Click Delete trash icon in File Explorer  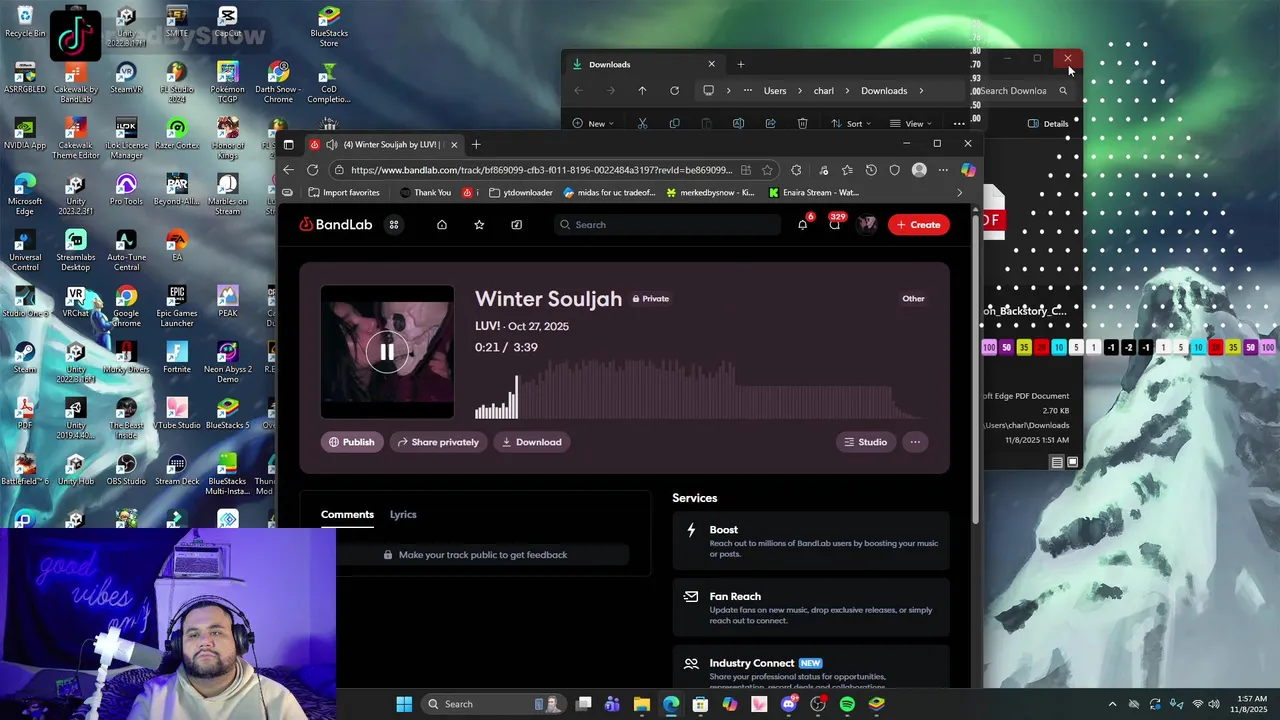(802, 124)
